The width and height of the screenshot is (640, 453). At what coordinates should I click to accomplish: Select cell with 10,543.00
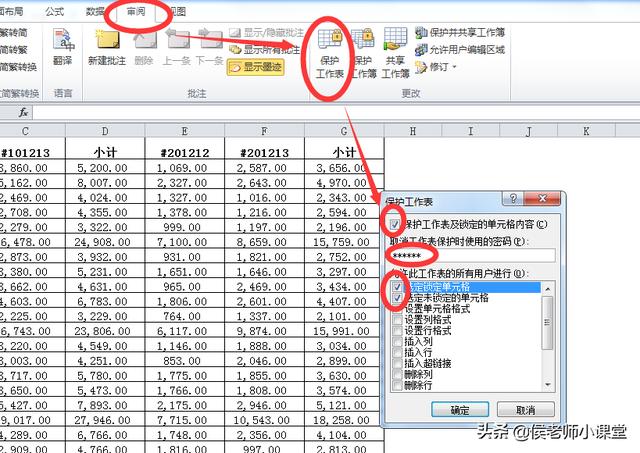(x=264, y=420)
